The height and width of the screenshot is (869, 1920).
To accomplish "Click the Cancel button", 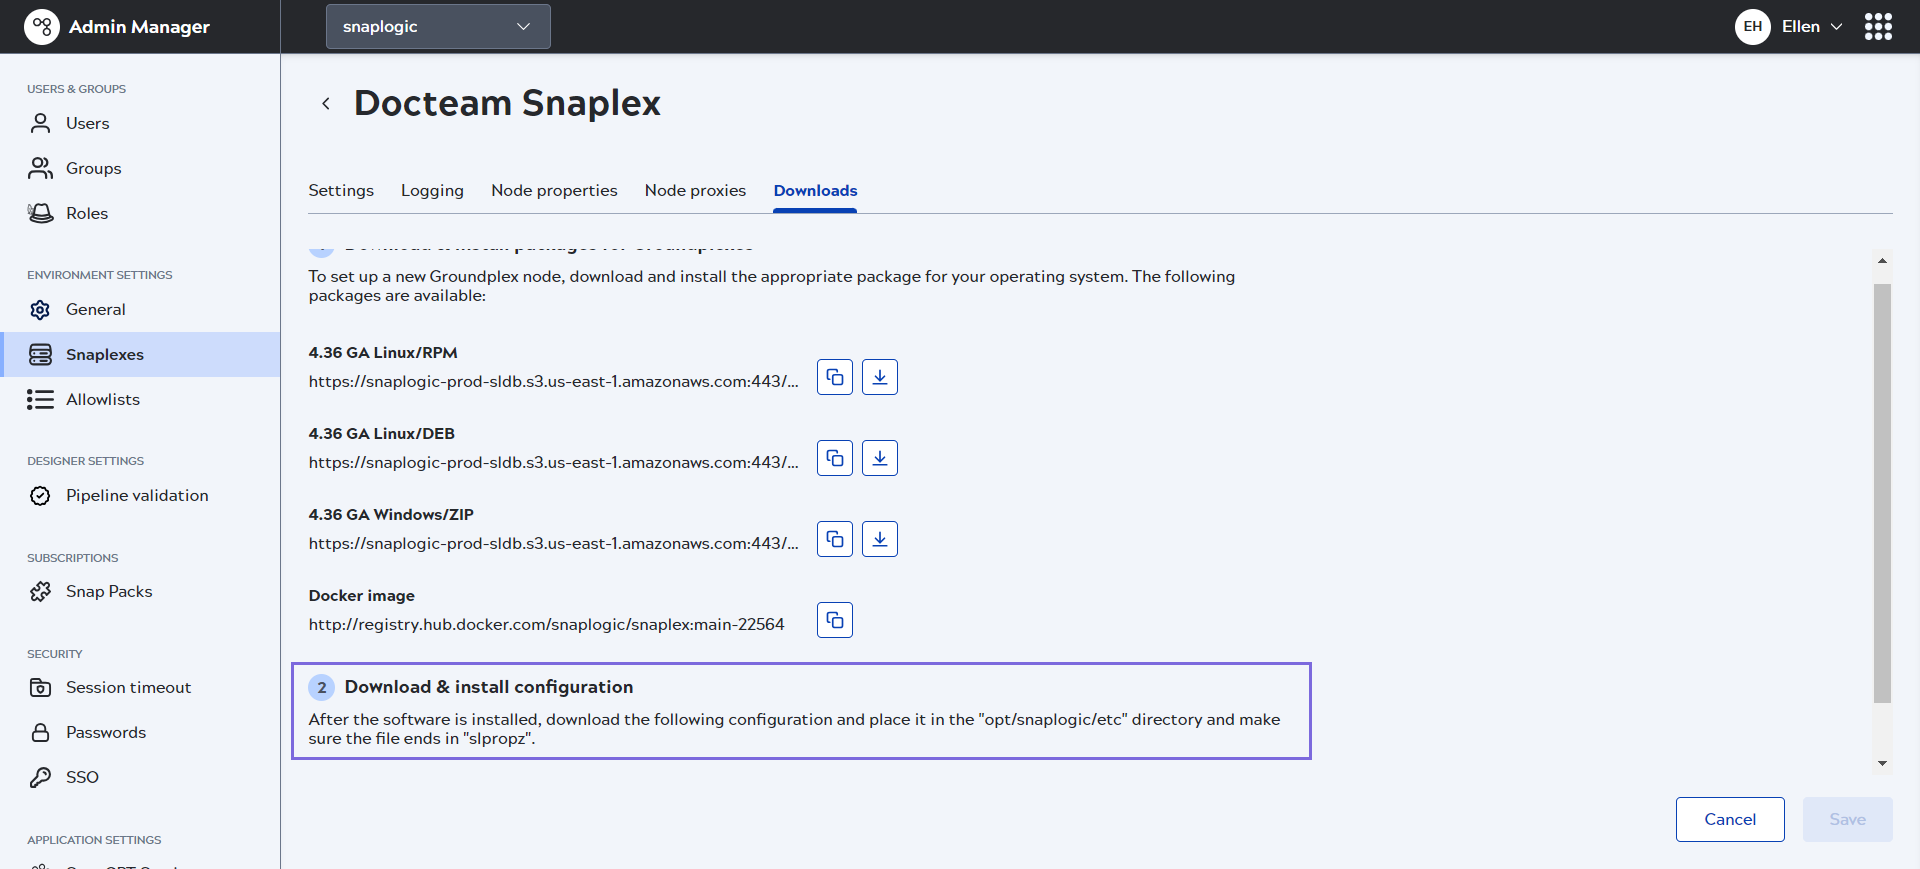I will click(x=1729, y=819).
